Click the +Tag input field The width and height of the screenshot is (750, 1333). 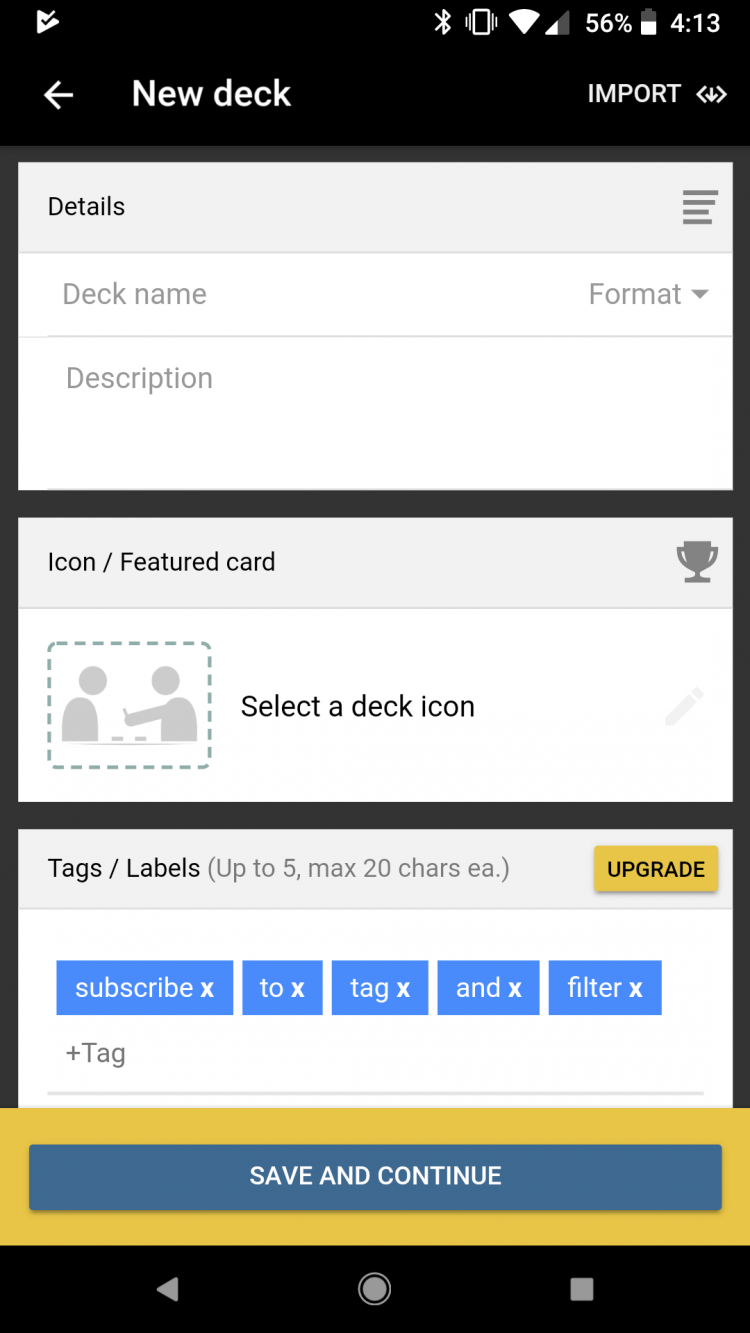pyautogui.click(x=96, y=1052)
